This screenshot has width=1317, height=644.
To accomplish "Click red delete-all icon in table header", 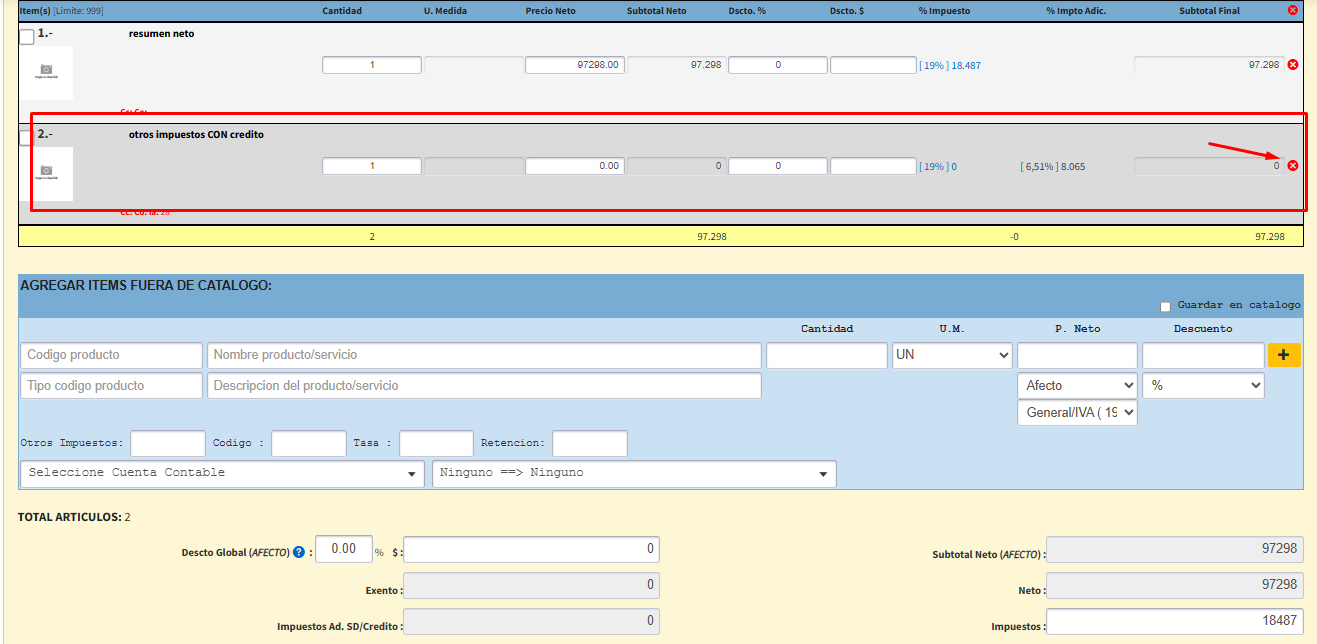I will tap(1293, 10).
